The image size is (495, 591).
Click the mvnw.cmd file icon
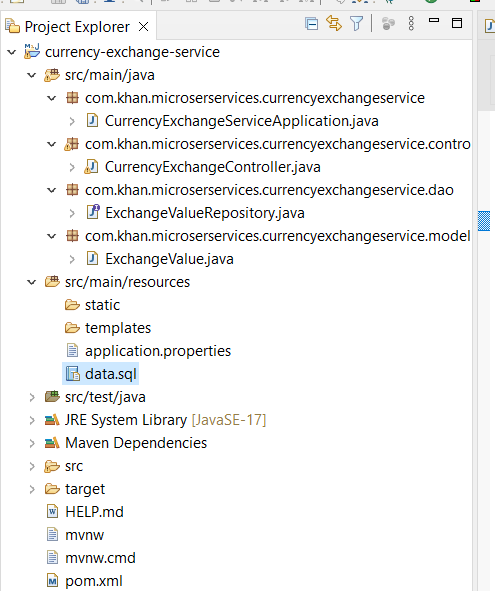(x=52, y=558)
